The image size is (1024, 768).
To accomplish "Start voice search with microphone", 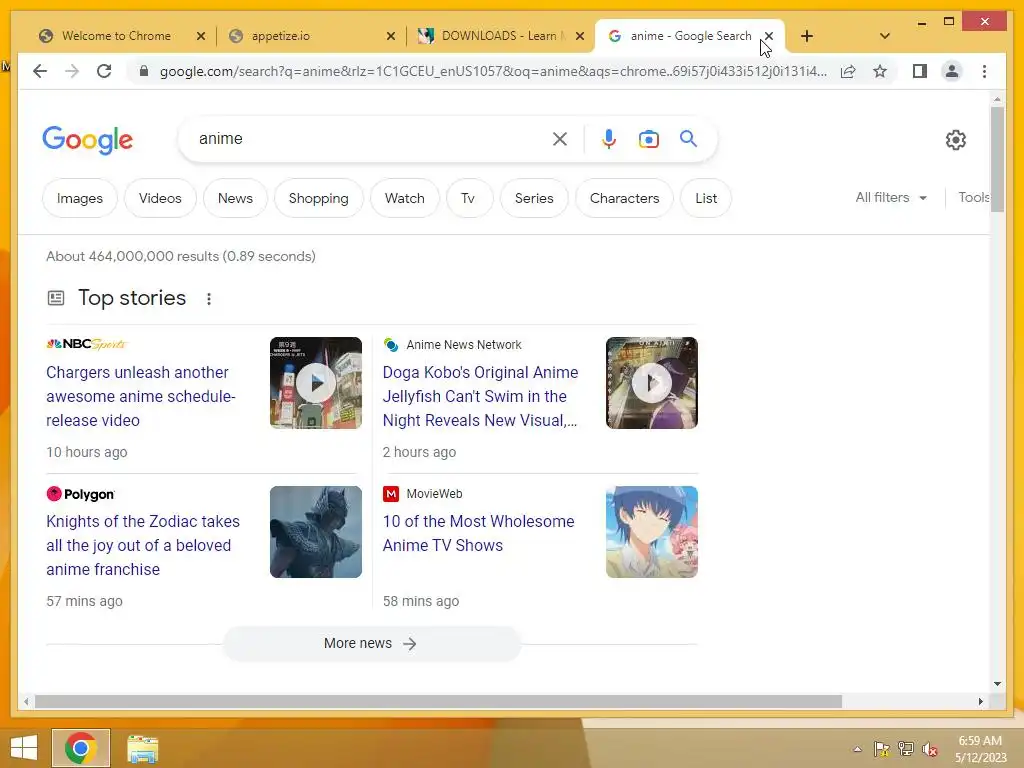I will click(x=609, y=139).
